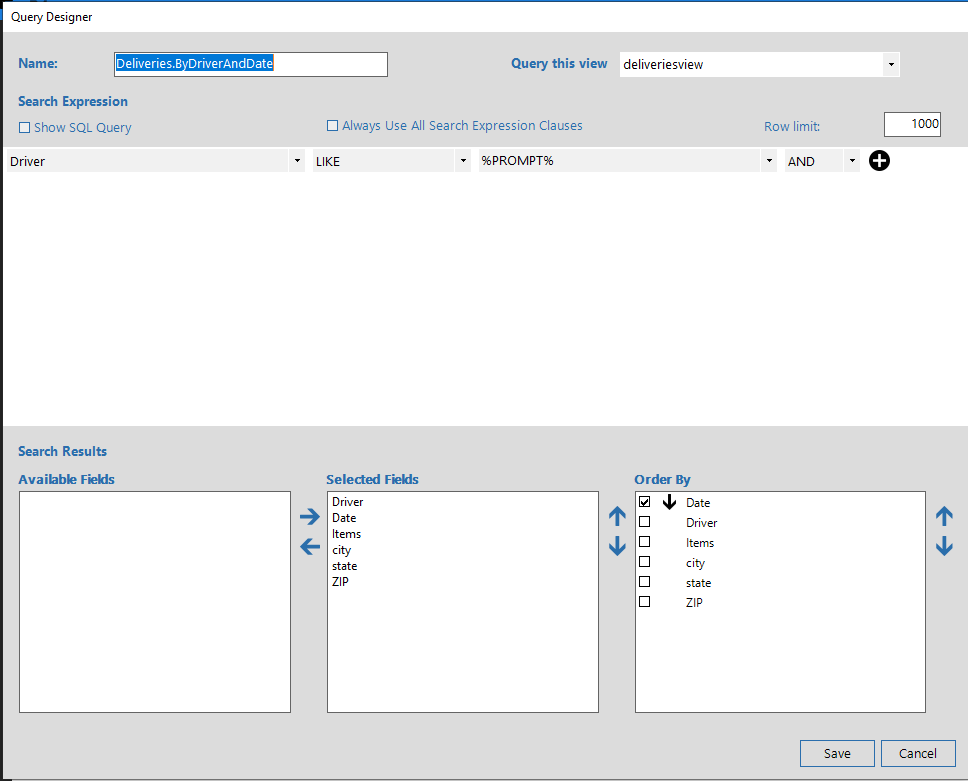Open the LIKE operator dropdown

click(x=463, y=161)
